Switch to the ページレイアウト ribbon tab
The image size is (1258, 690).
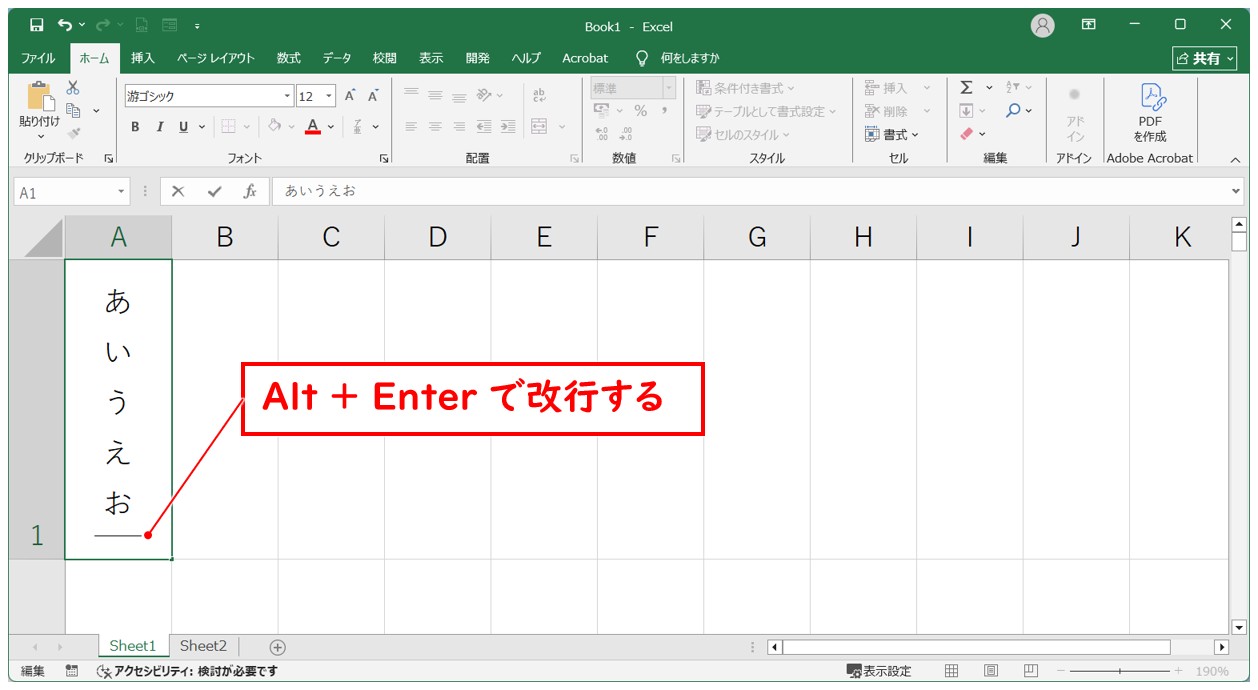click(x=216, y=58)
